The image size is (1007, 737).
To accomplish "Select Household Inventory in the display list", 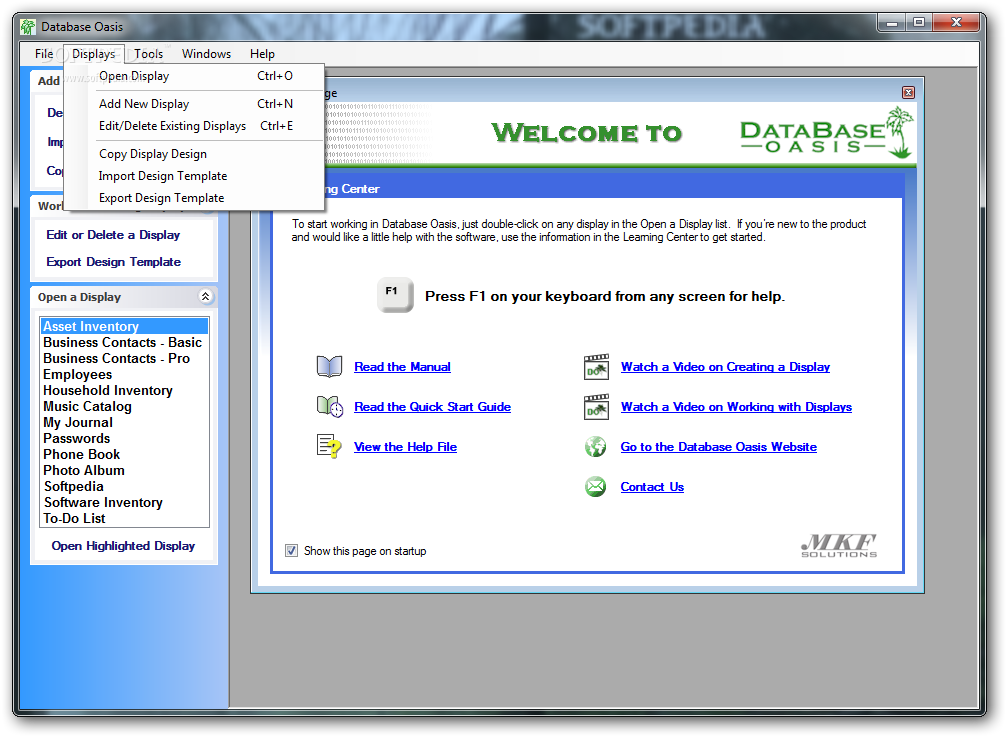I will tap(125, 390).
